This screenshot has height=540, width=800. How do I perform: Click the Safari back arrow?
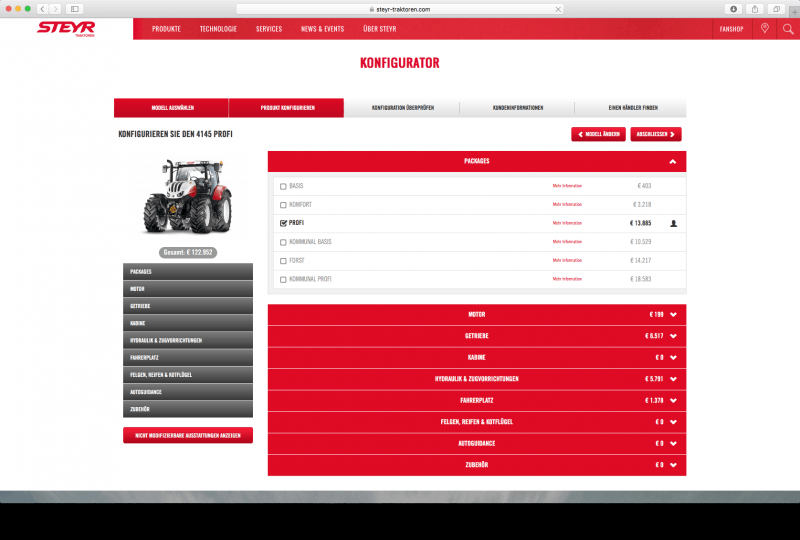(43, 9)
